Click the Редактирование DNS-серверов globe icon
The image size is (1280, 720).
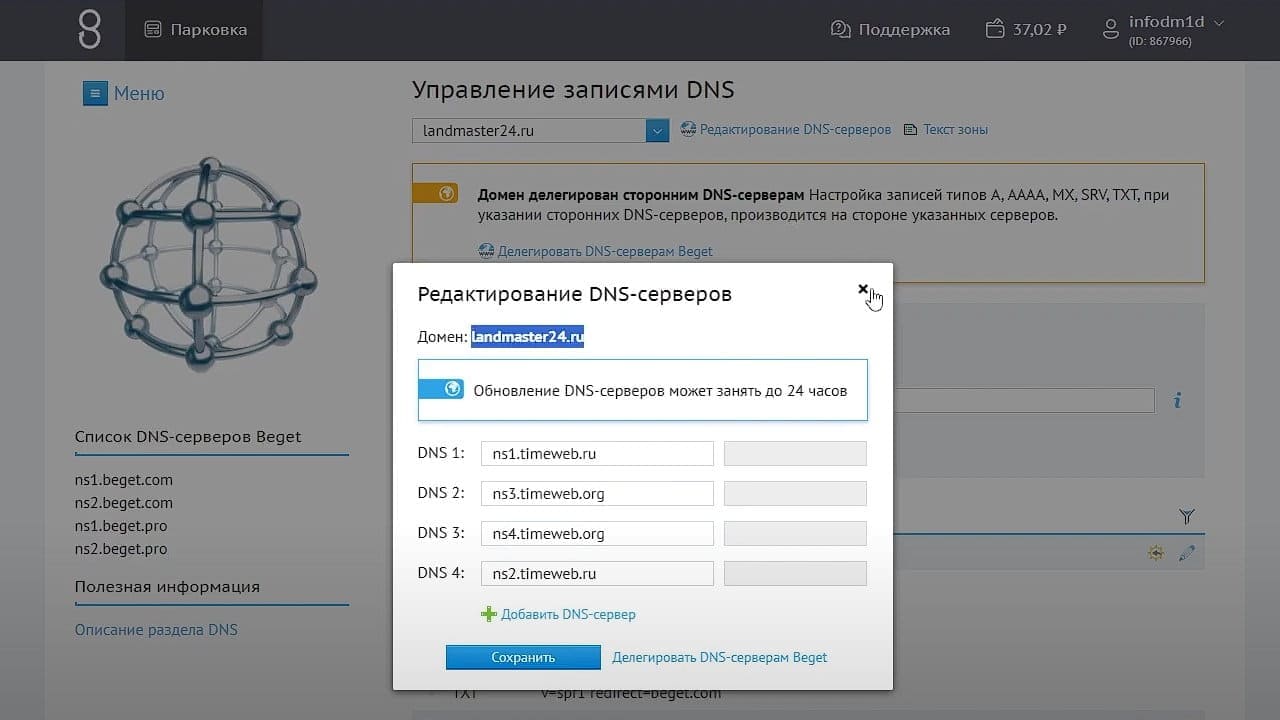688,130
